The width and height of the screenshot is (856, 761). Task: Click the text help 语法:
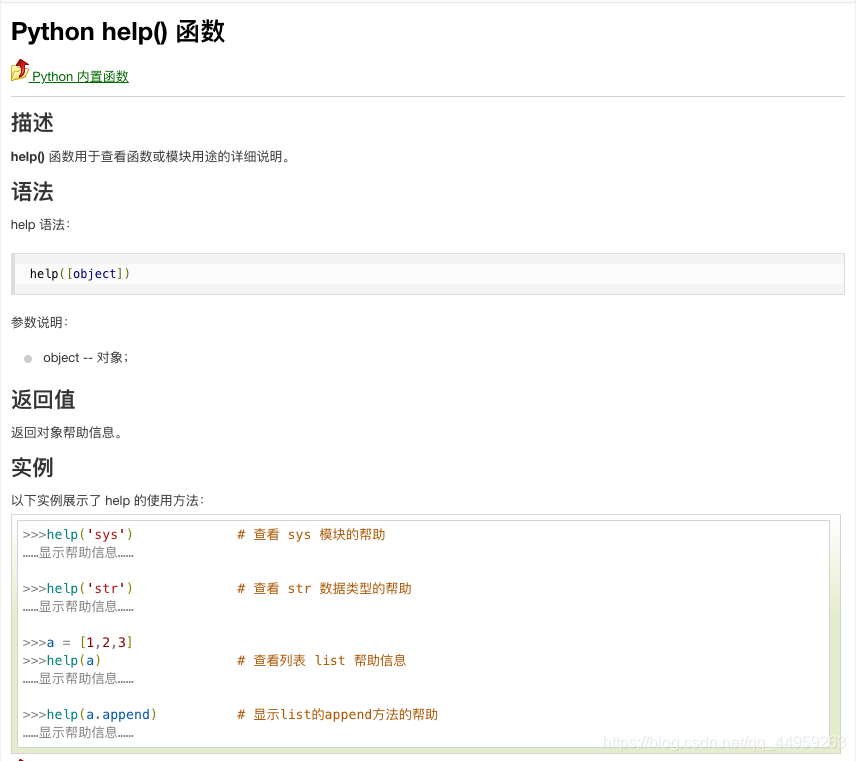click(x=40, y=225)
